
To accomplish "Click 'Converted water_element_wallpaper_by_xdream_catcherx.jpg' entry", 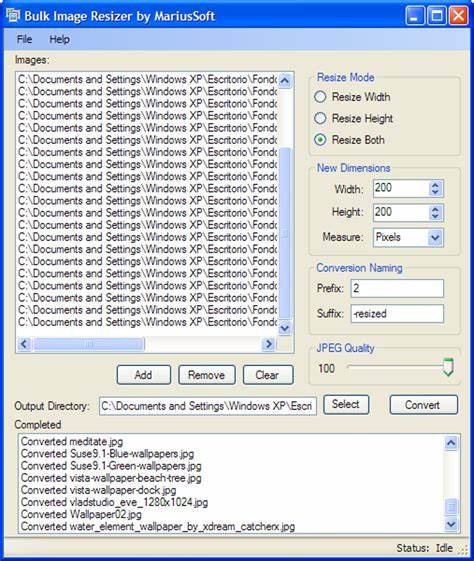I will click(158, 527).
